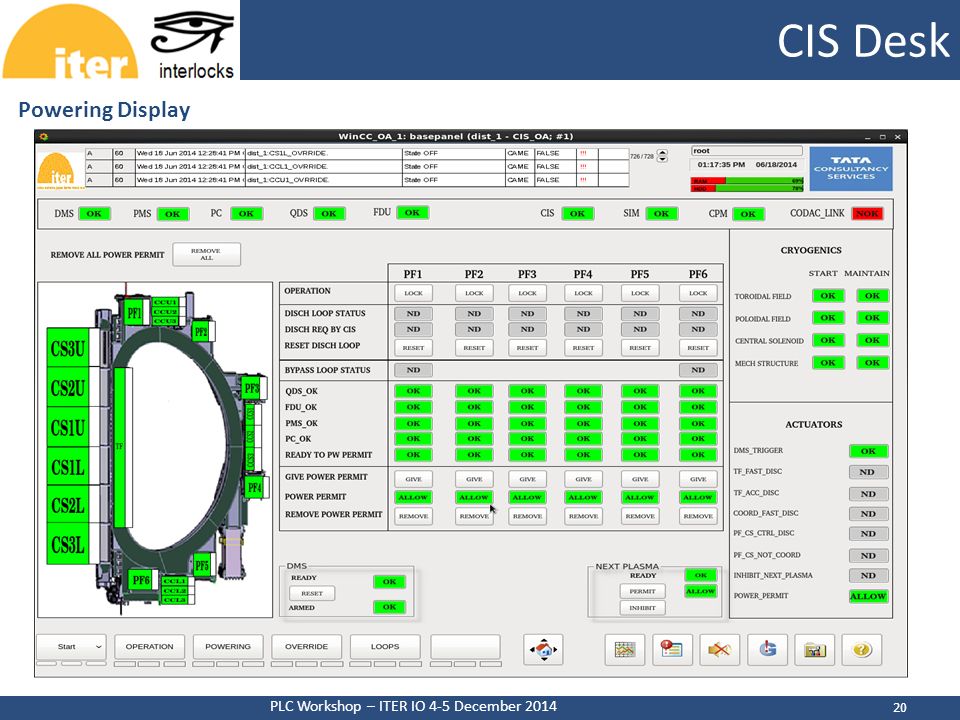Viewport: 960px width, 720px height.
Task: Click the REMOVE ALL power permit button
Action: (x=206, y=254)
